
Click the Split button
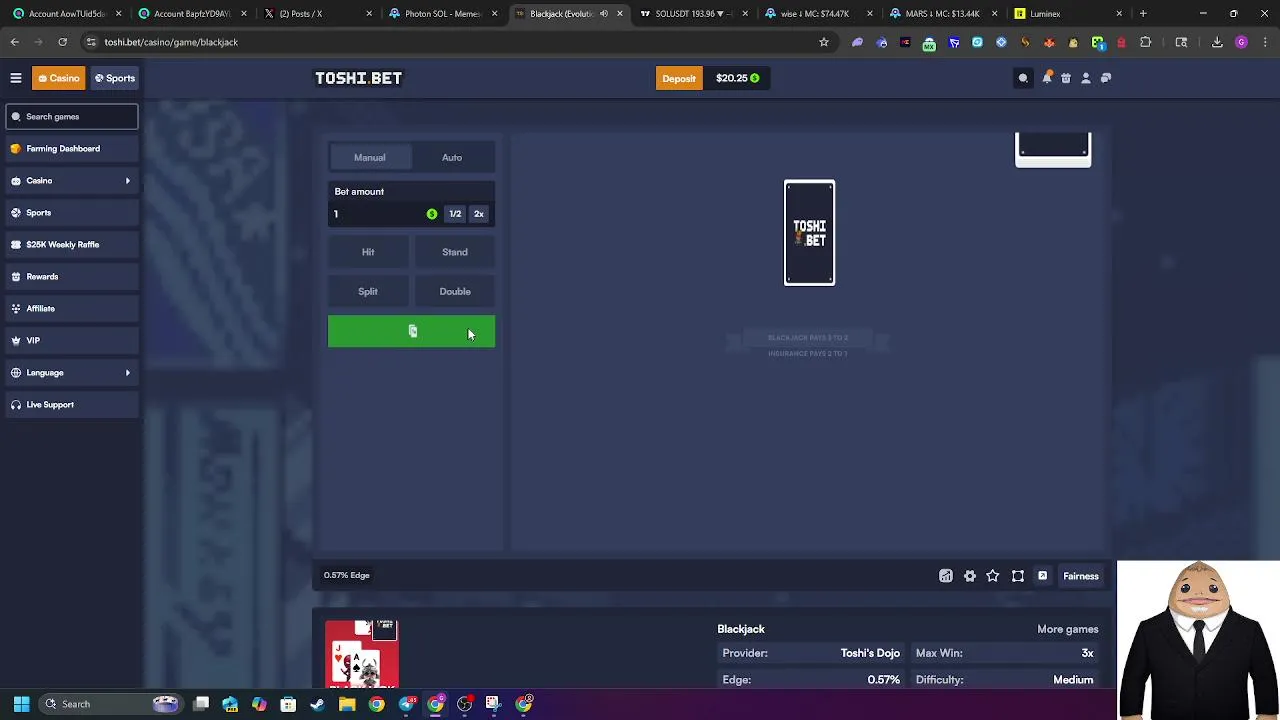(x=368, y=292)
